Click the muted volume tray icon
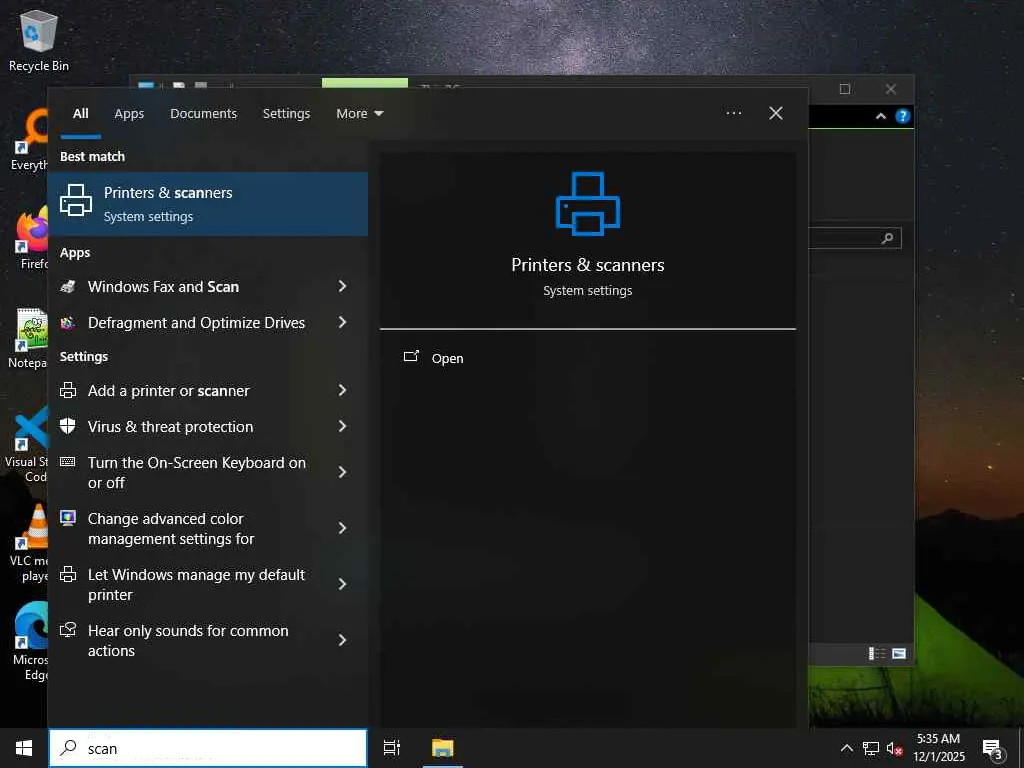The height and width of the screenshot is (768, 1024). pos(895,748)
